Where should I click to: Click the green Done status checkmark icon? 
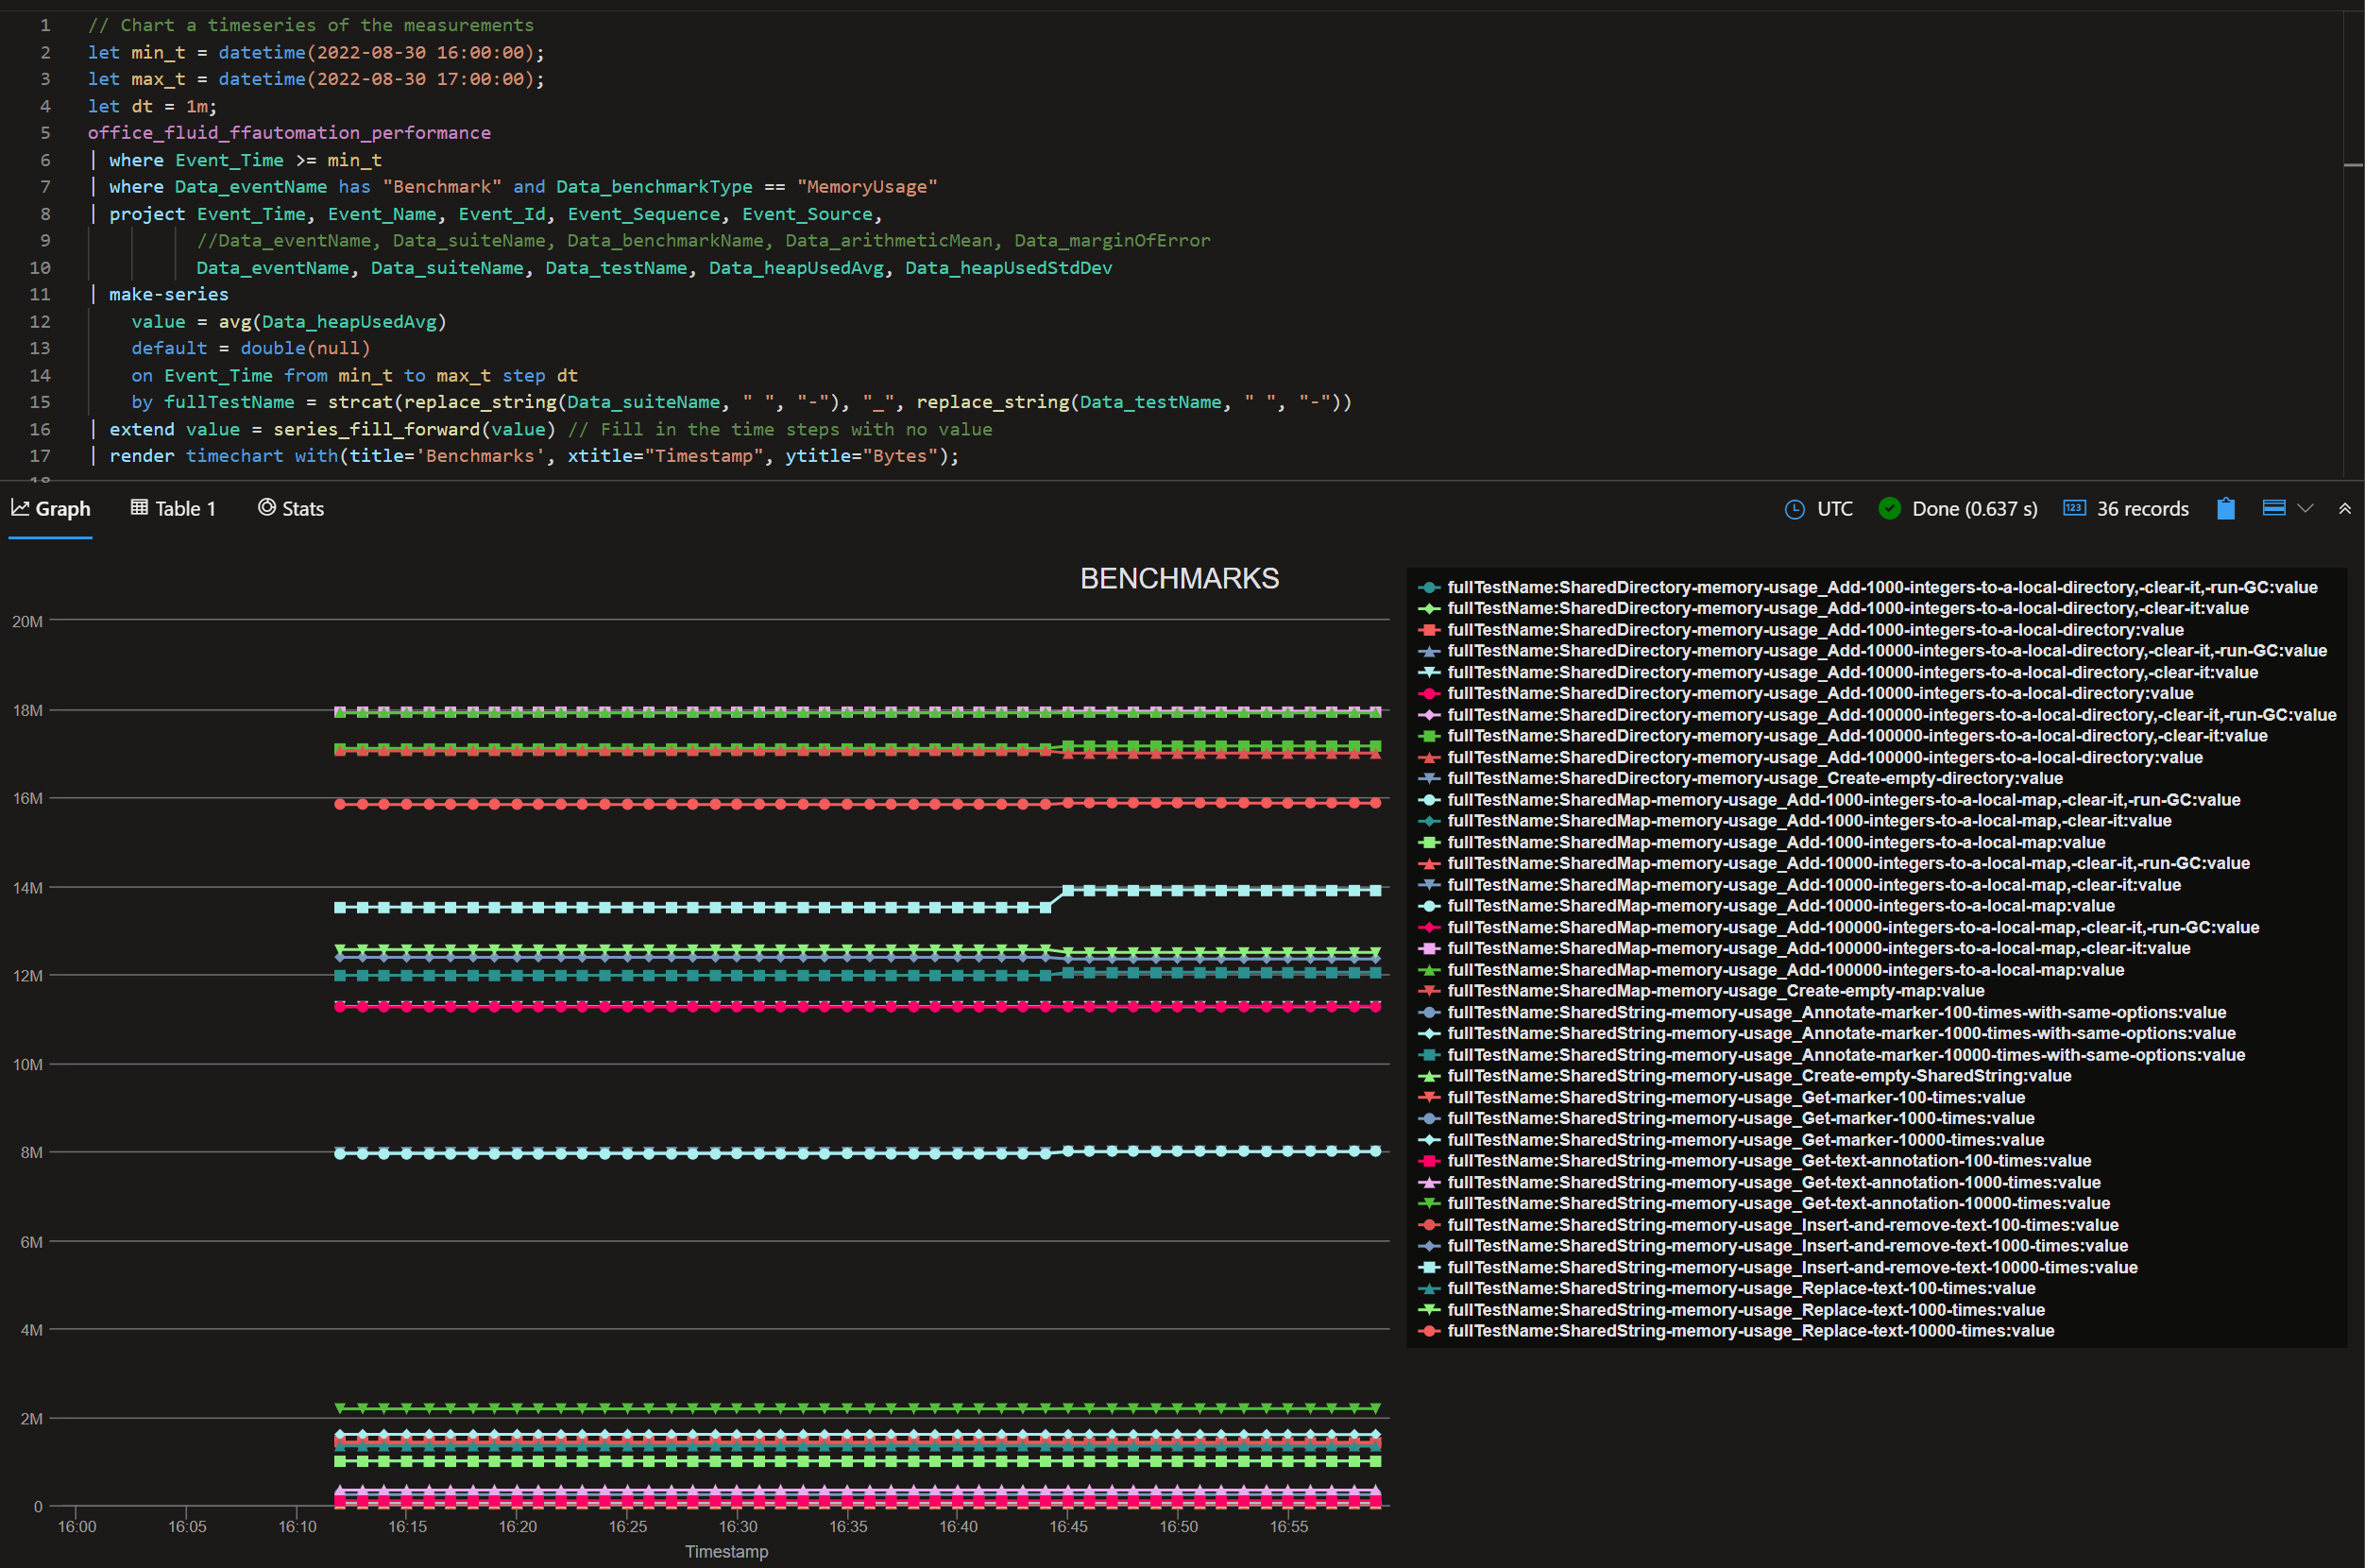(1890, 509)
